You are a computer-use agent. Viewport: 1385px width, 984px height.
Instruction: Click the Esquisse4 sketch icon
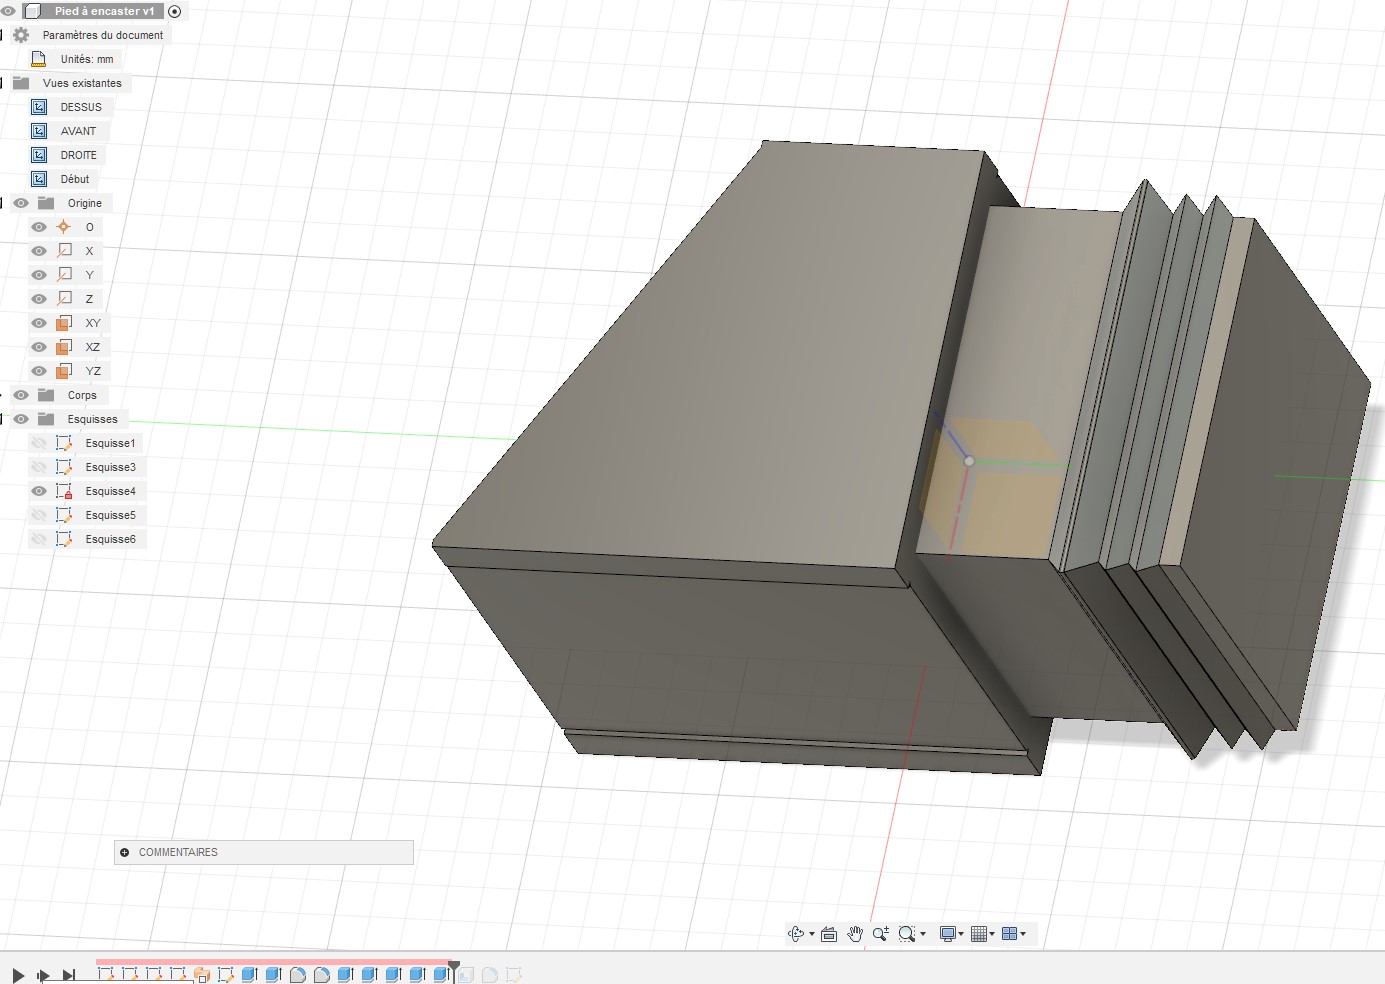click(x=64, y=491)
